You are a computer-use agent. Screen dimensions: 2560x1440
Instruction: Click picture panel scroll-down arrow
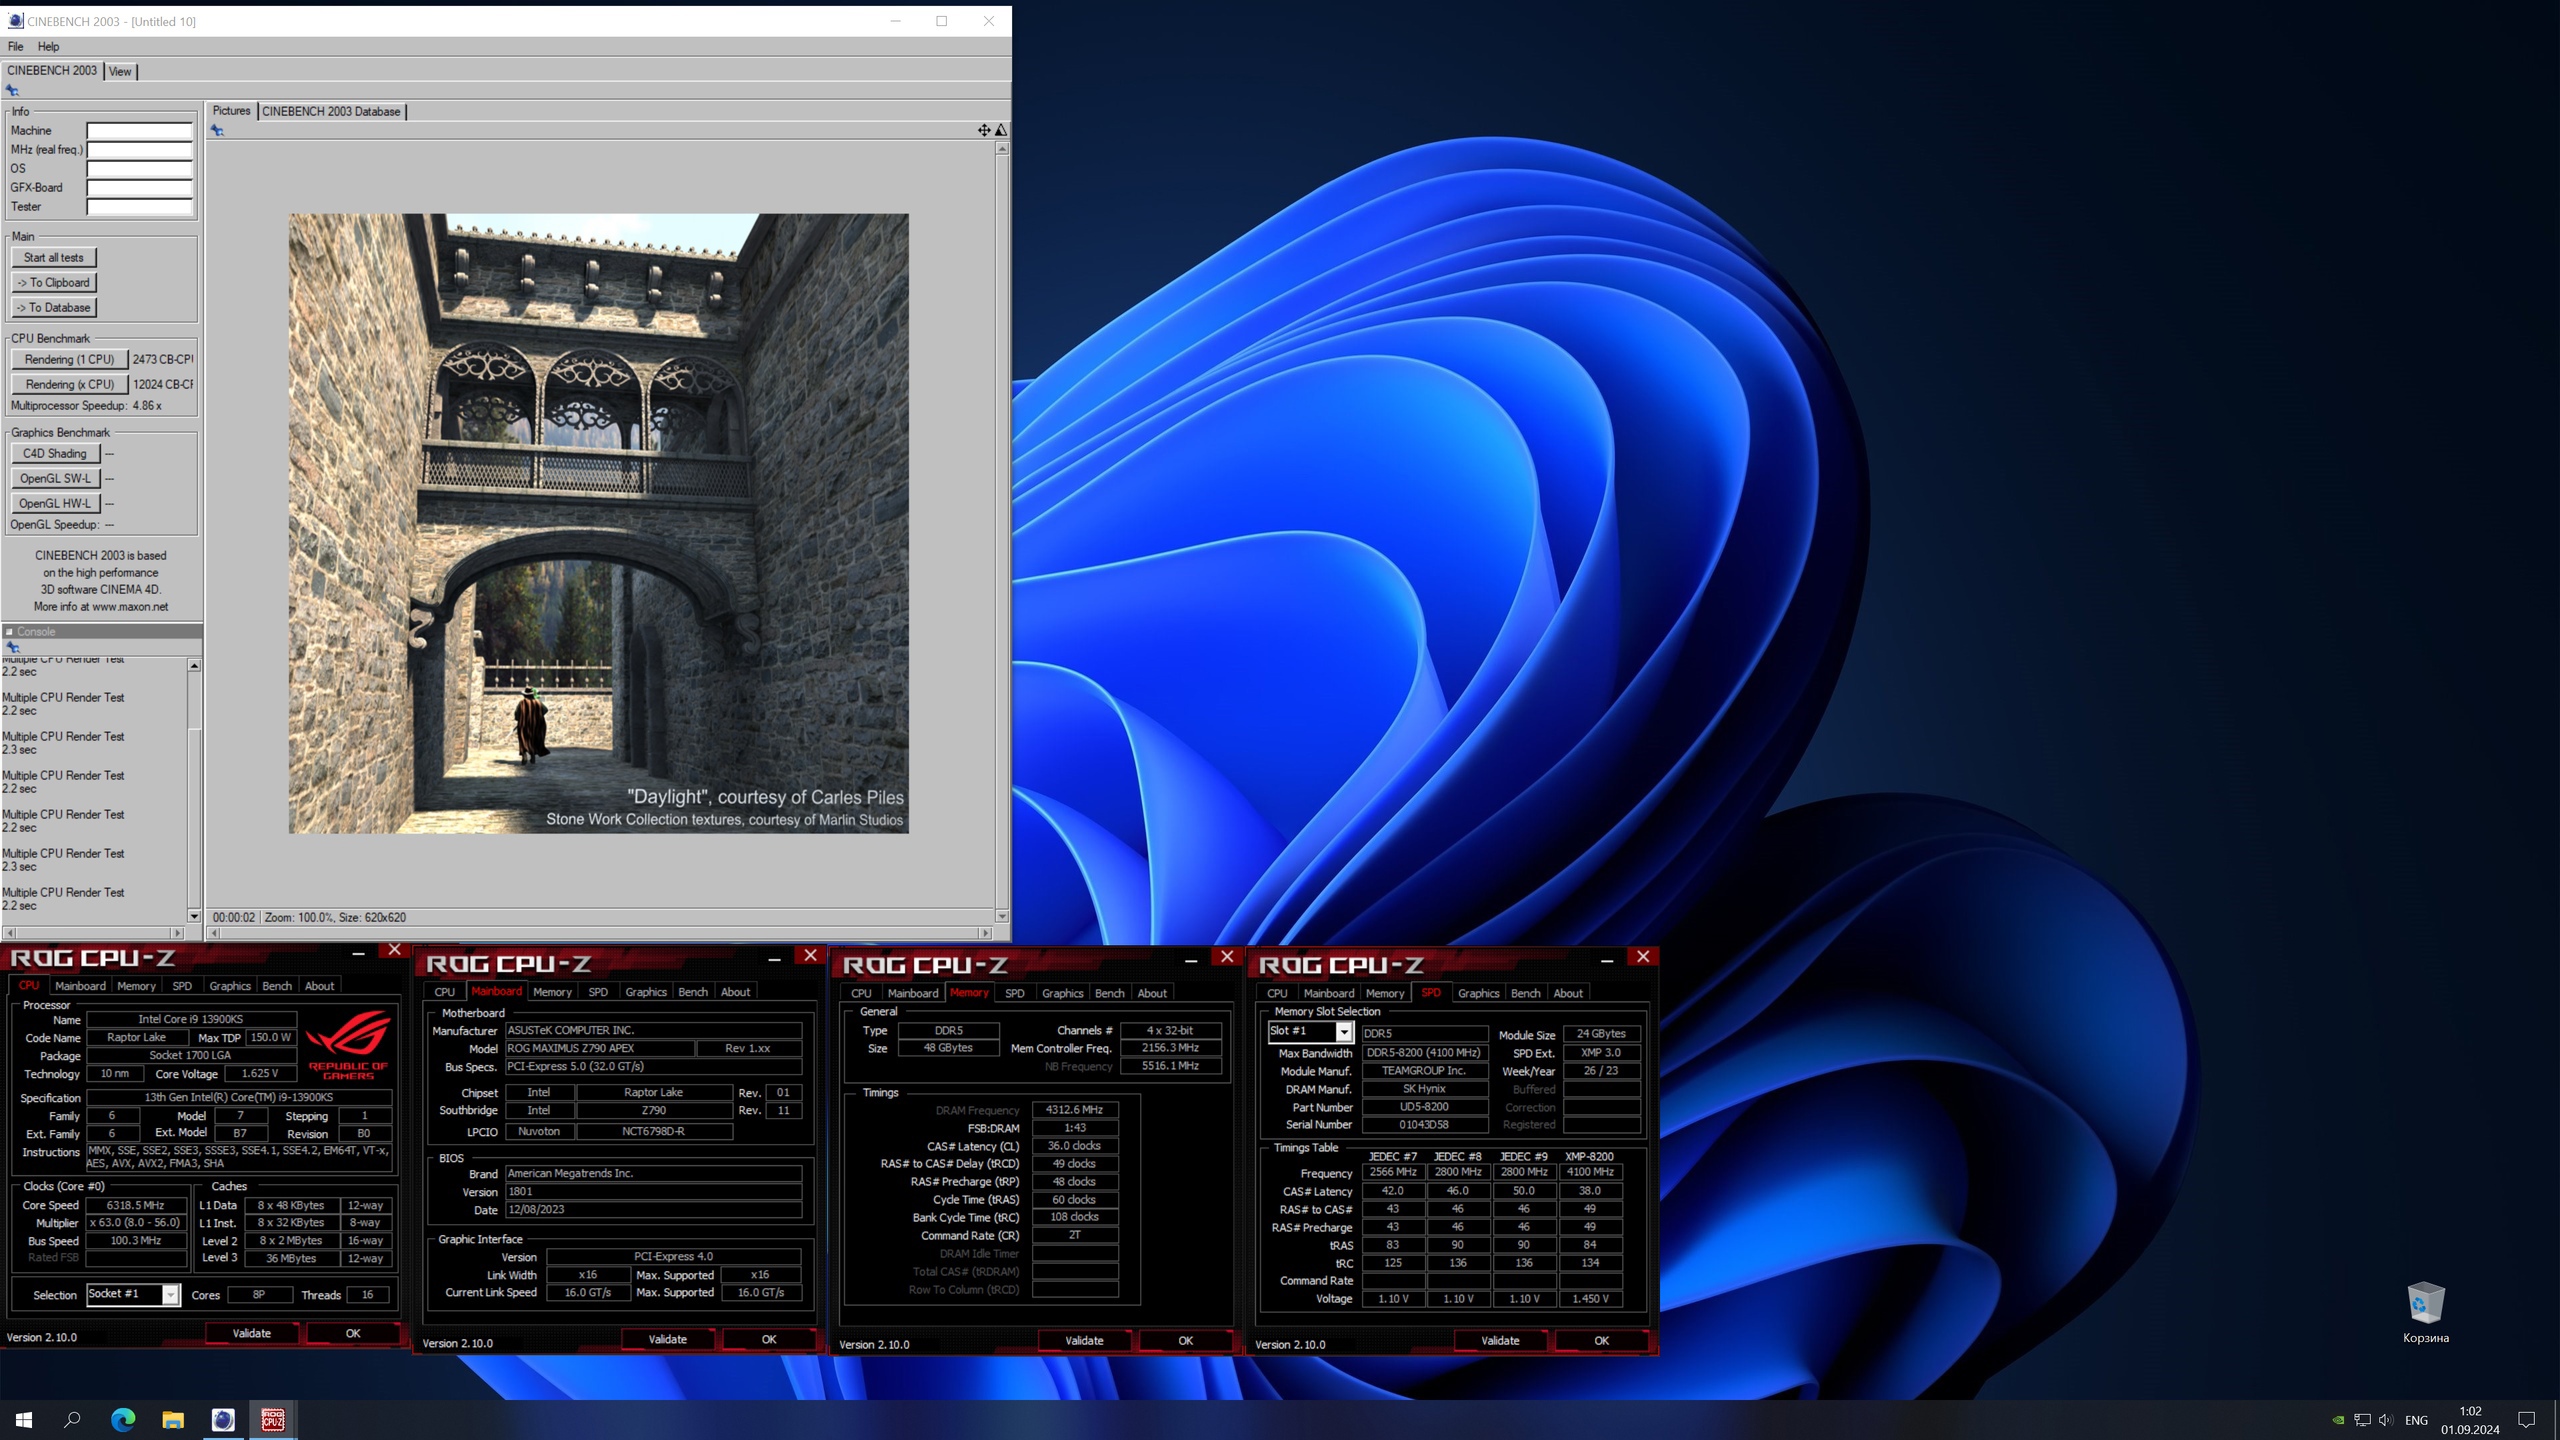tap(1002, 916)
